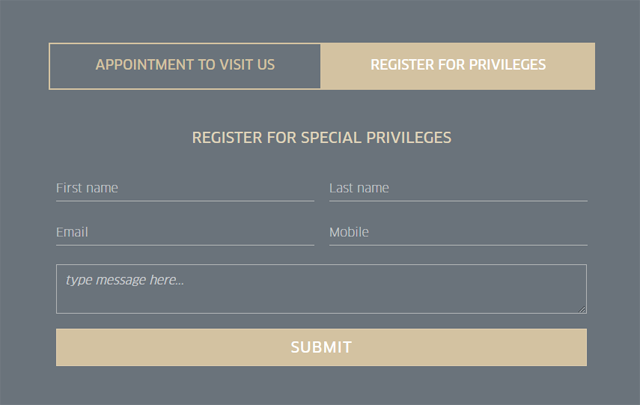This screenshot has width=640, height=405.
Task: Click the SUBMIT label text
Action: click(x=321, y=348)
